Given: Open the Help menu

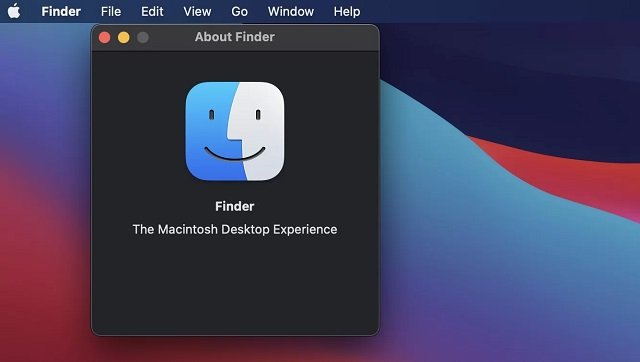Looking at the screenshot, I should [347, 11].
